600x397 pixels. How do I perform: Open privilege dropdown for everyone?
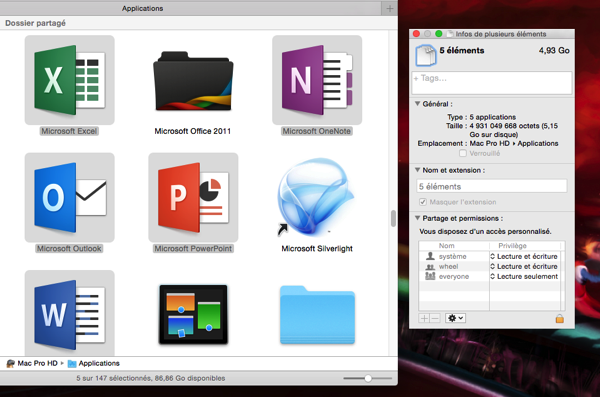(524, 276)
